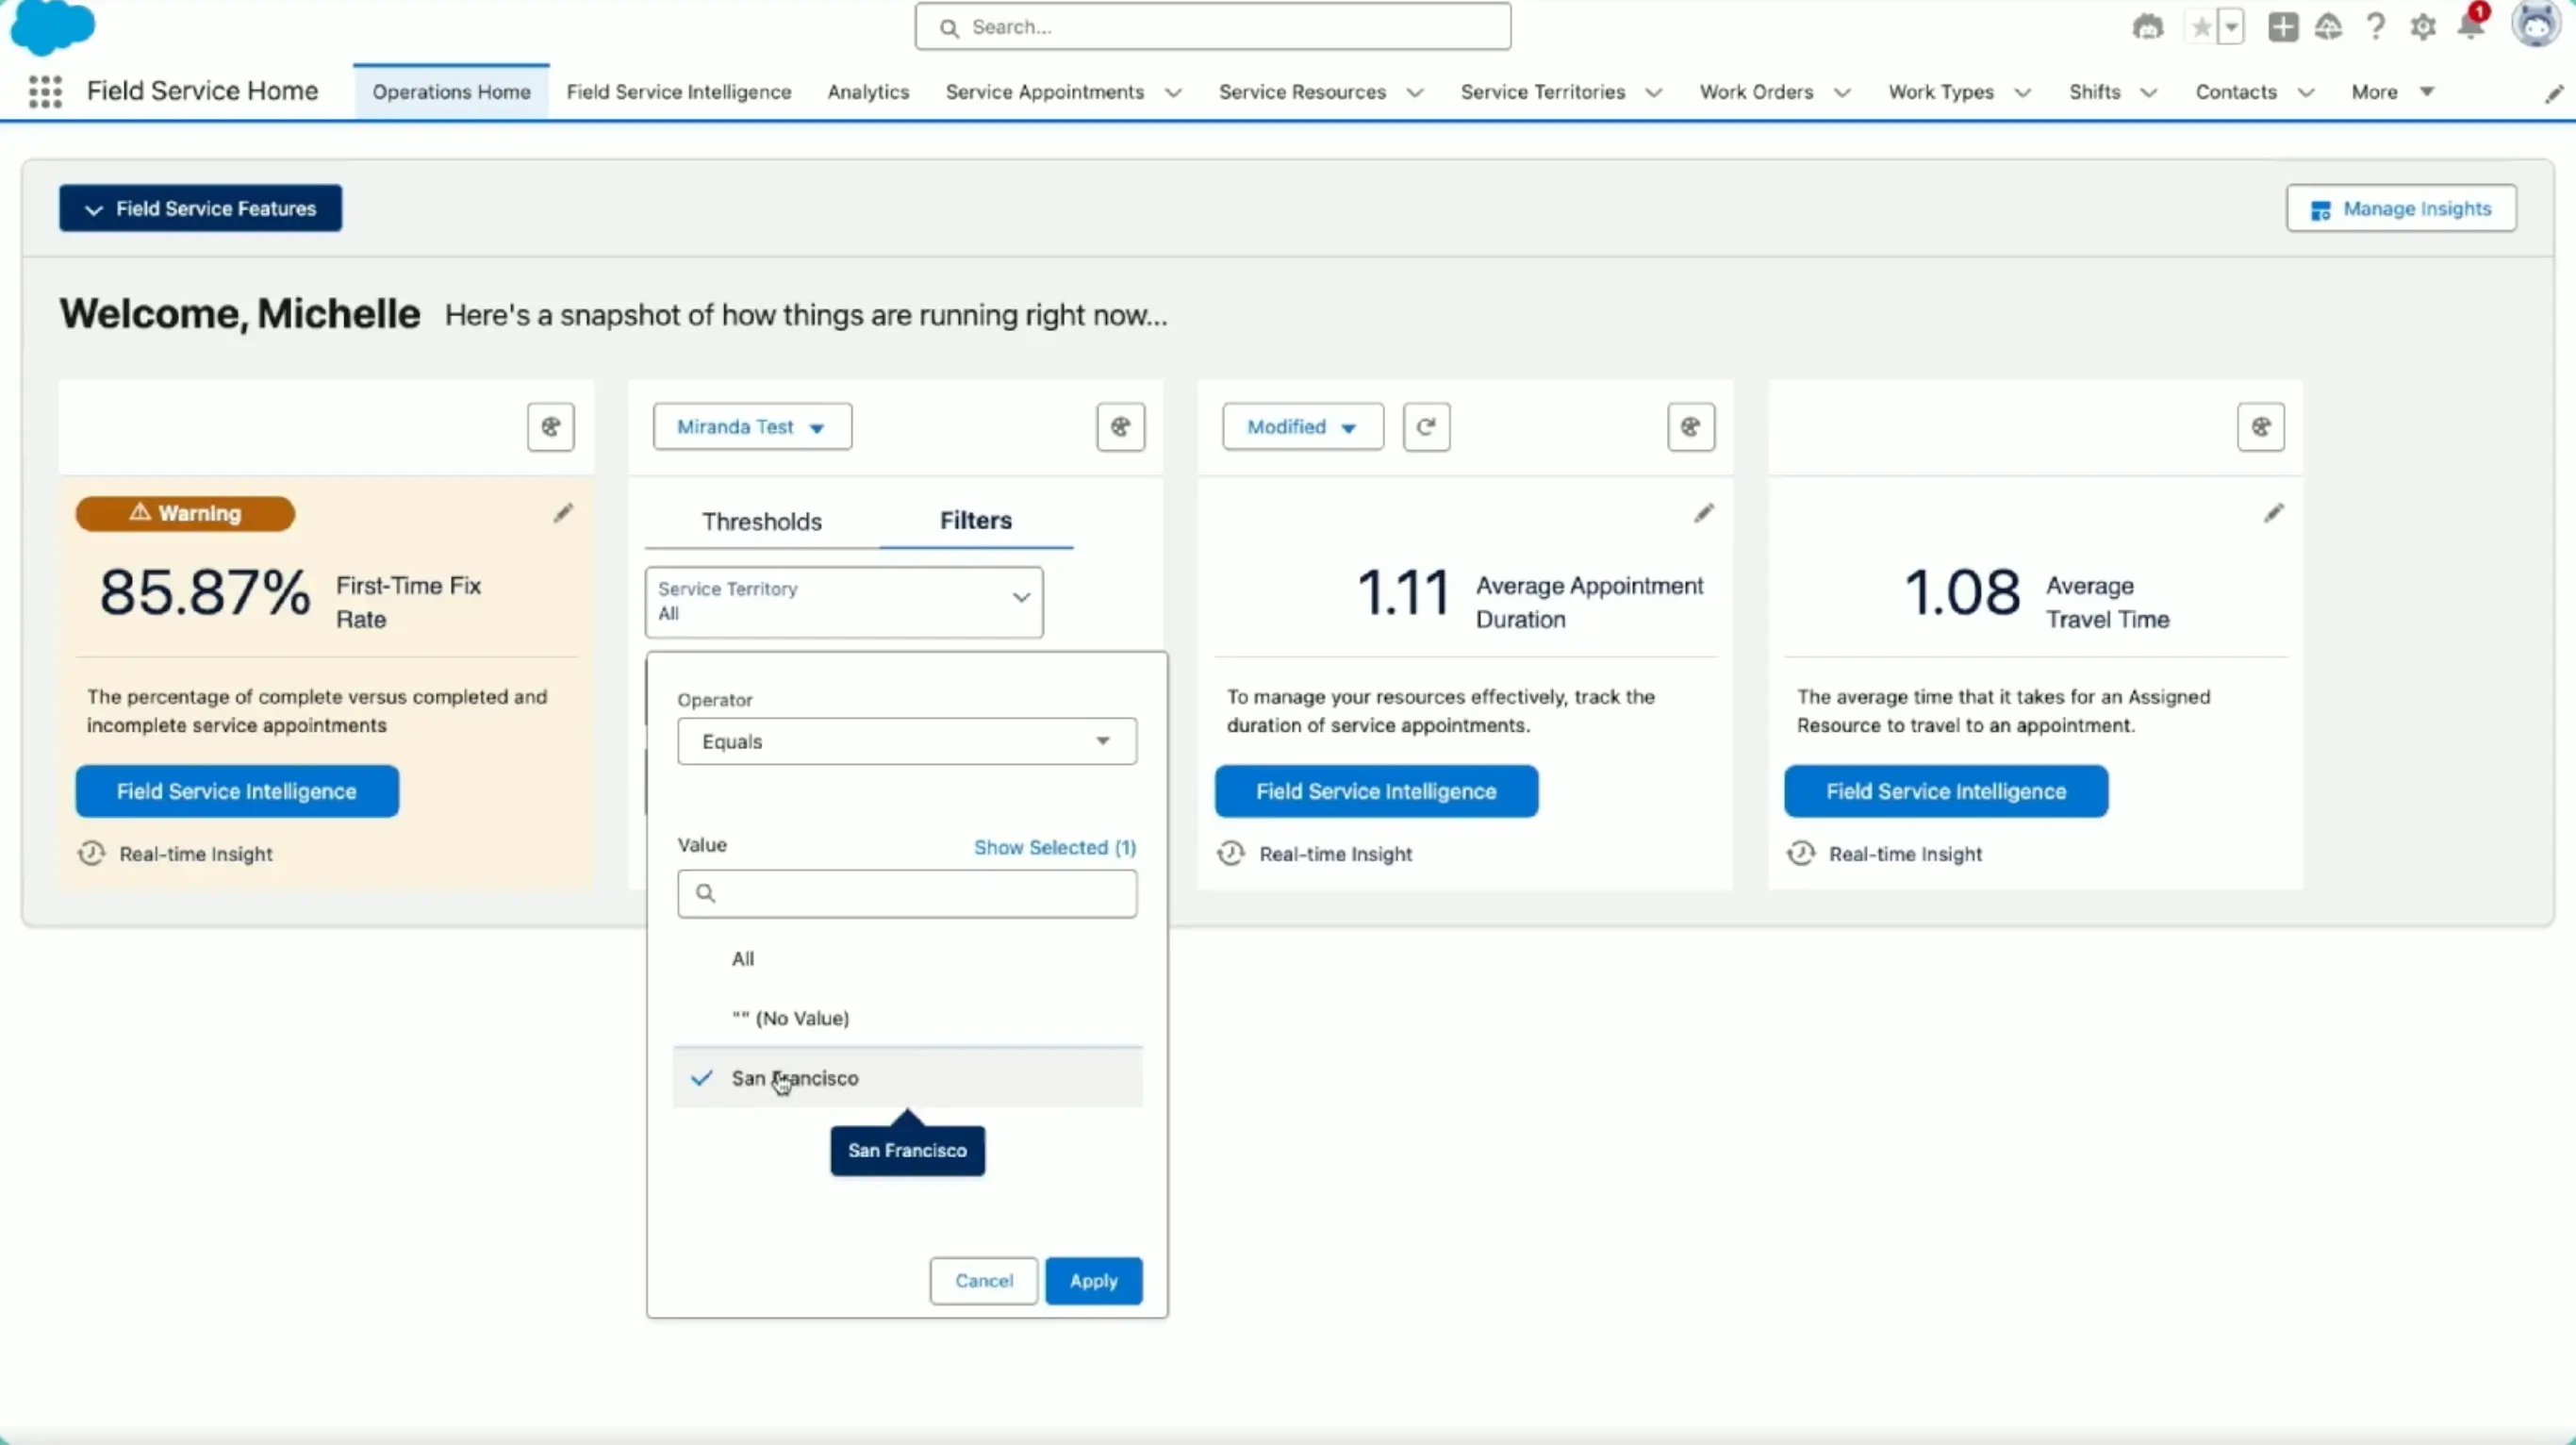Viewport: 2576px width, 1445px height.
Task: Open the Operator Equals combo box
Action: (907, 741)
